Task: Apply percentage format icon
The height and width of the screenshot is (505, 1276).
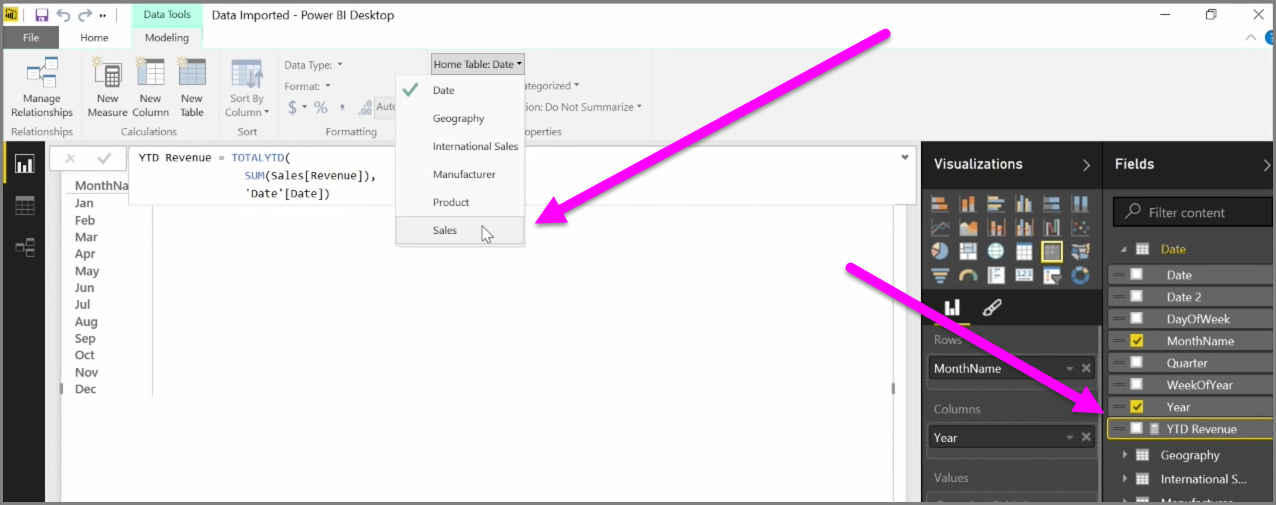Action: click(x=321, y=107)
